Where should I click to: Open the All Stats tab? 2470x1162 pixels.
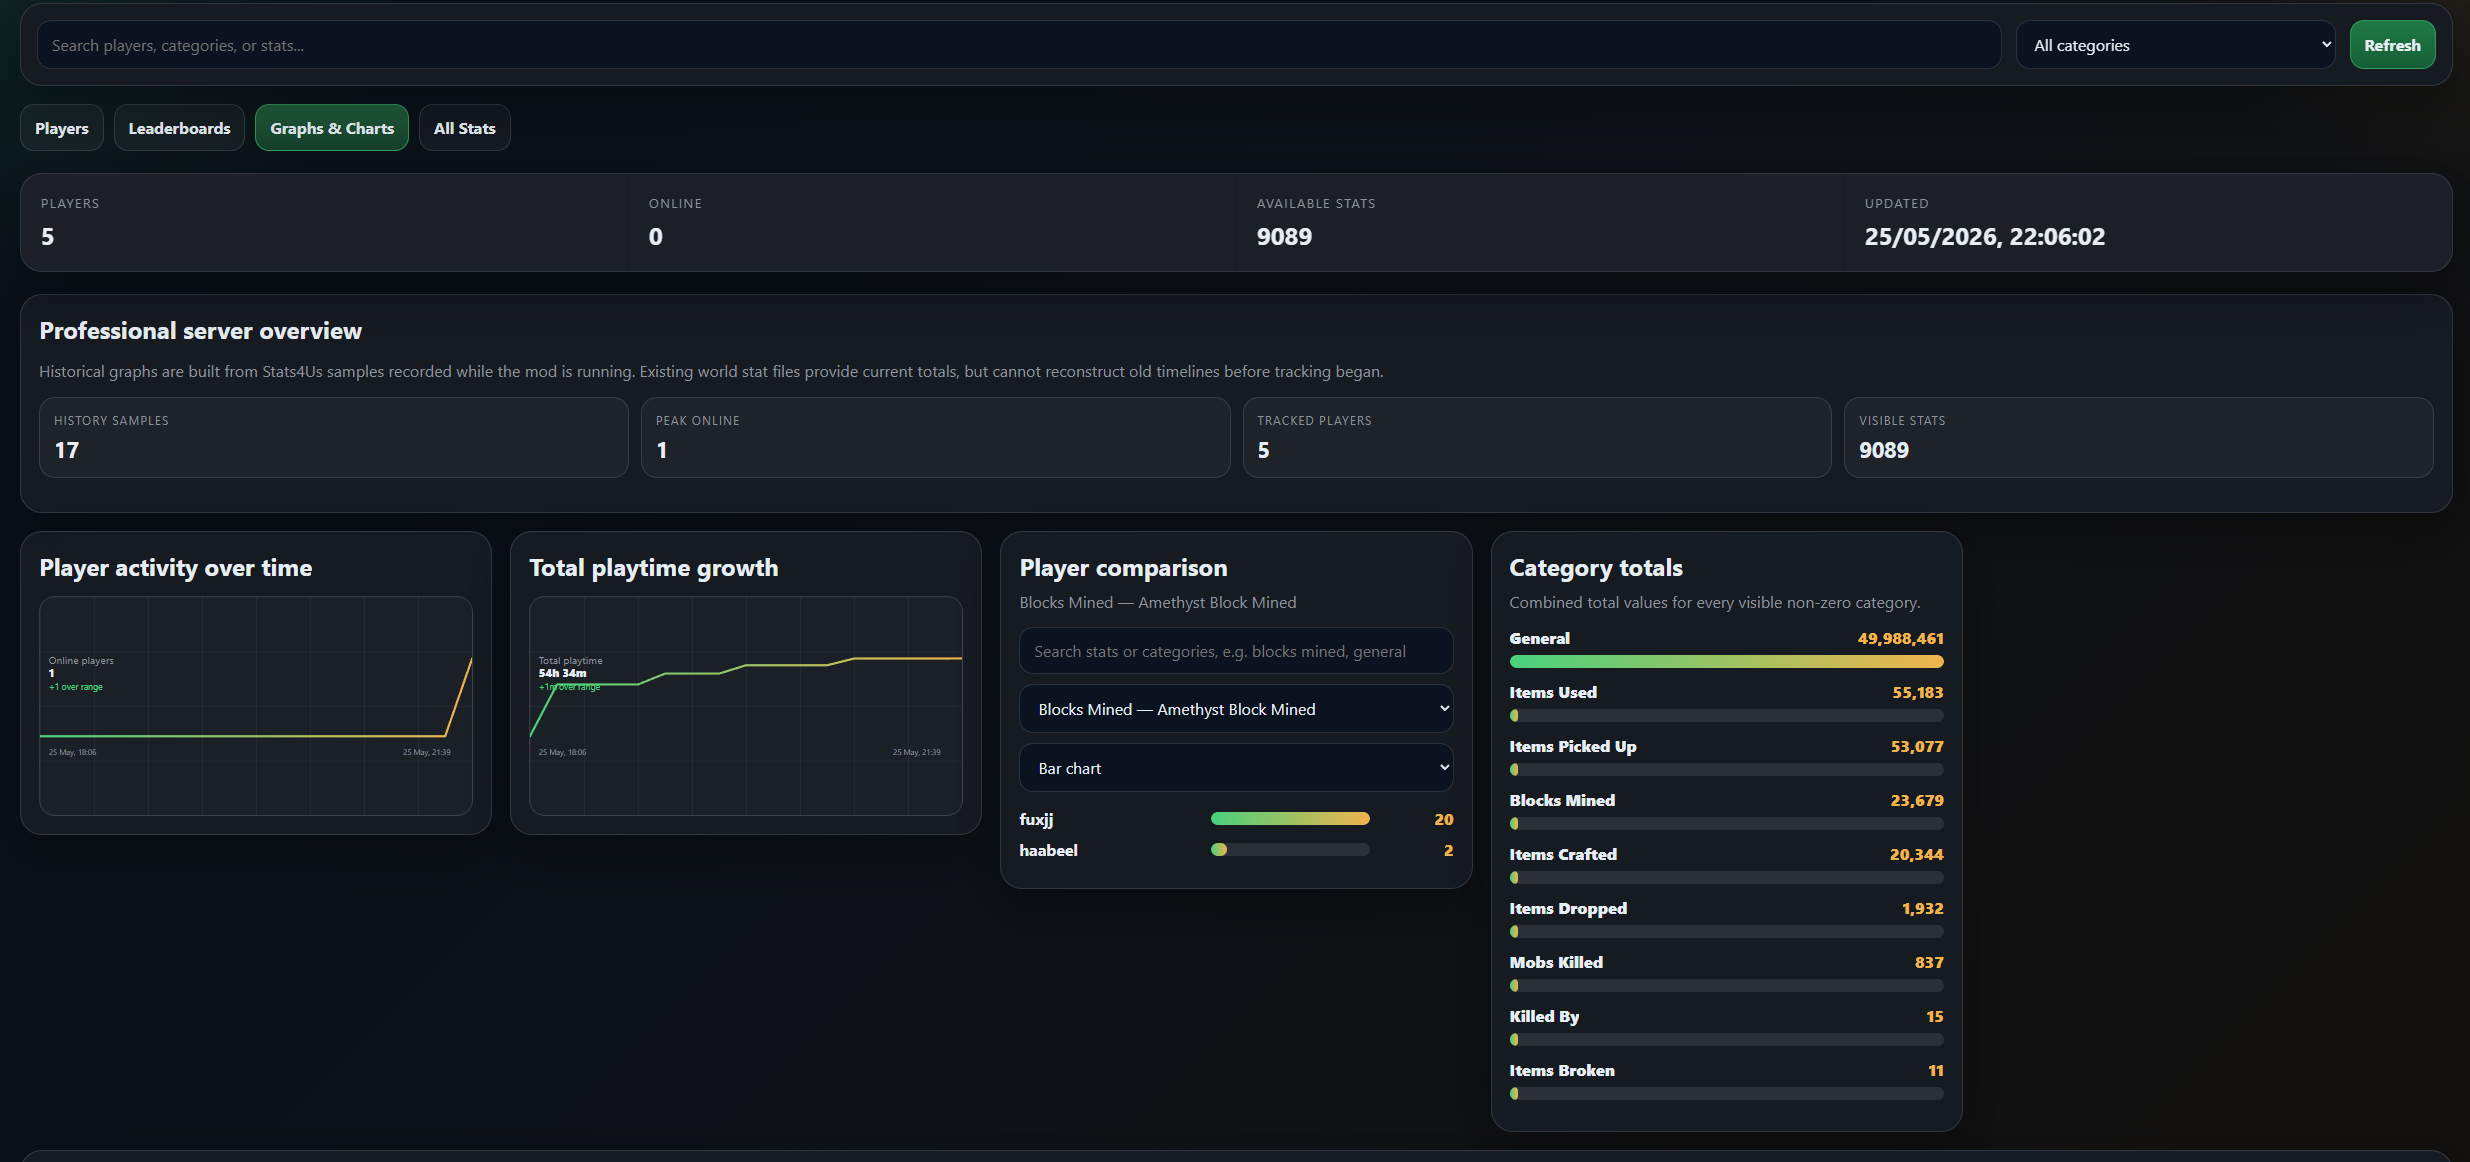pos(465,128)
